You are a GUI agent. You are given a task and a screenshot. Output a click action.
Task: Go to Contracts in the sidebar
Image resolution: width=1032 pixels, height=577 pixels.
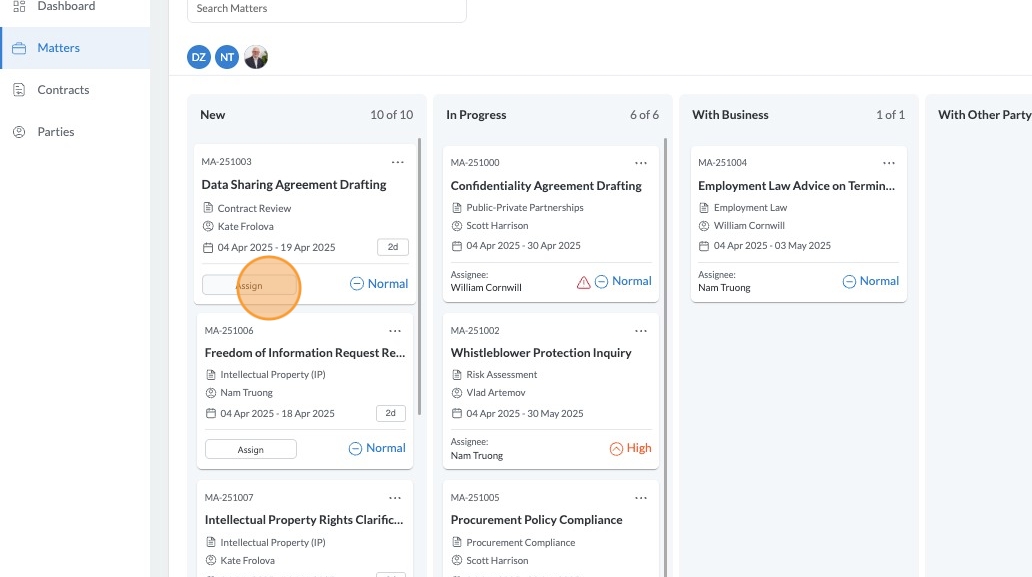click(x=63, y=90)
